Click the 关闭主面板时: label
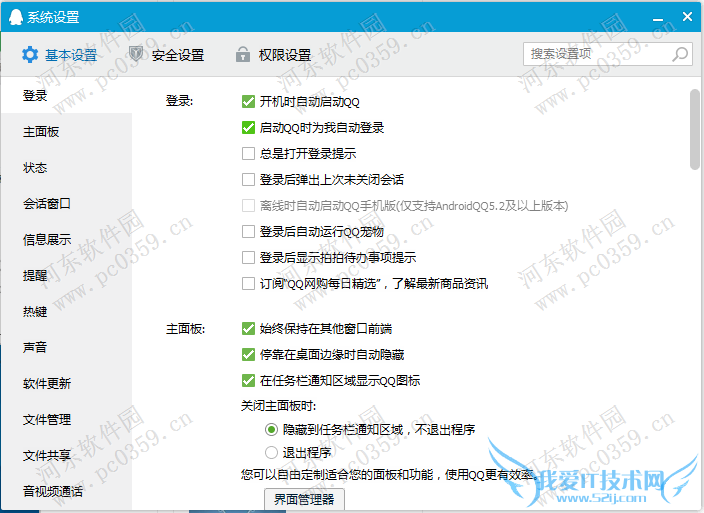 [x=278, y=406]
